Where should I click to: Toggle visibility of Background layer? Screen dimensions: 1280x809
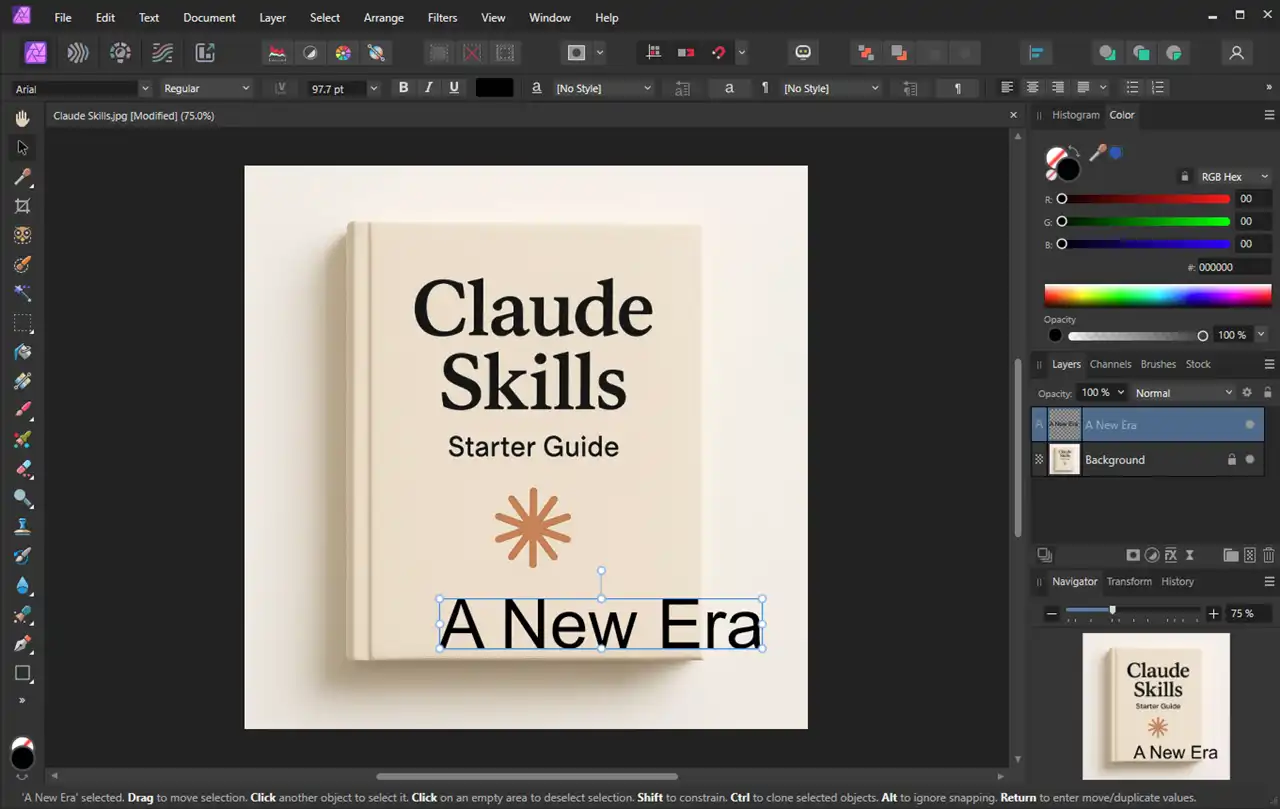pyautogui.click(x=1250, y=460)
